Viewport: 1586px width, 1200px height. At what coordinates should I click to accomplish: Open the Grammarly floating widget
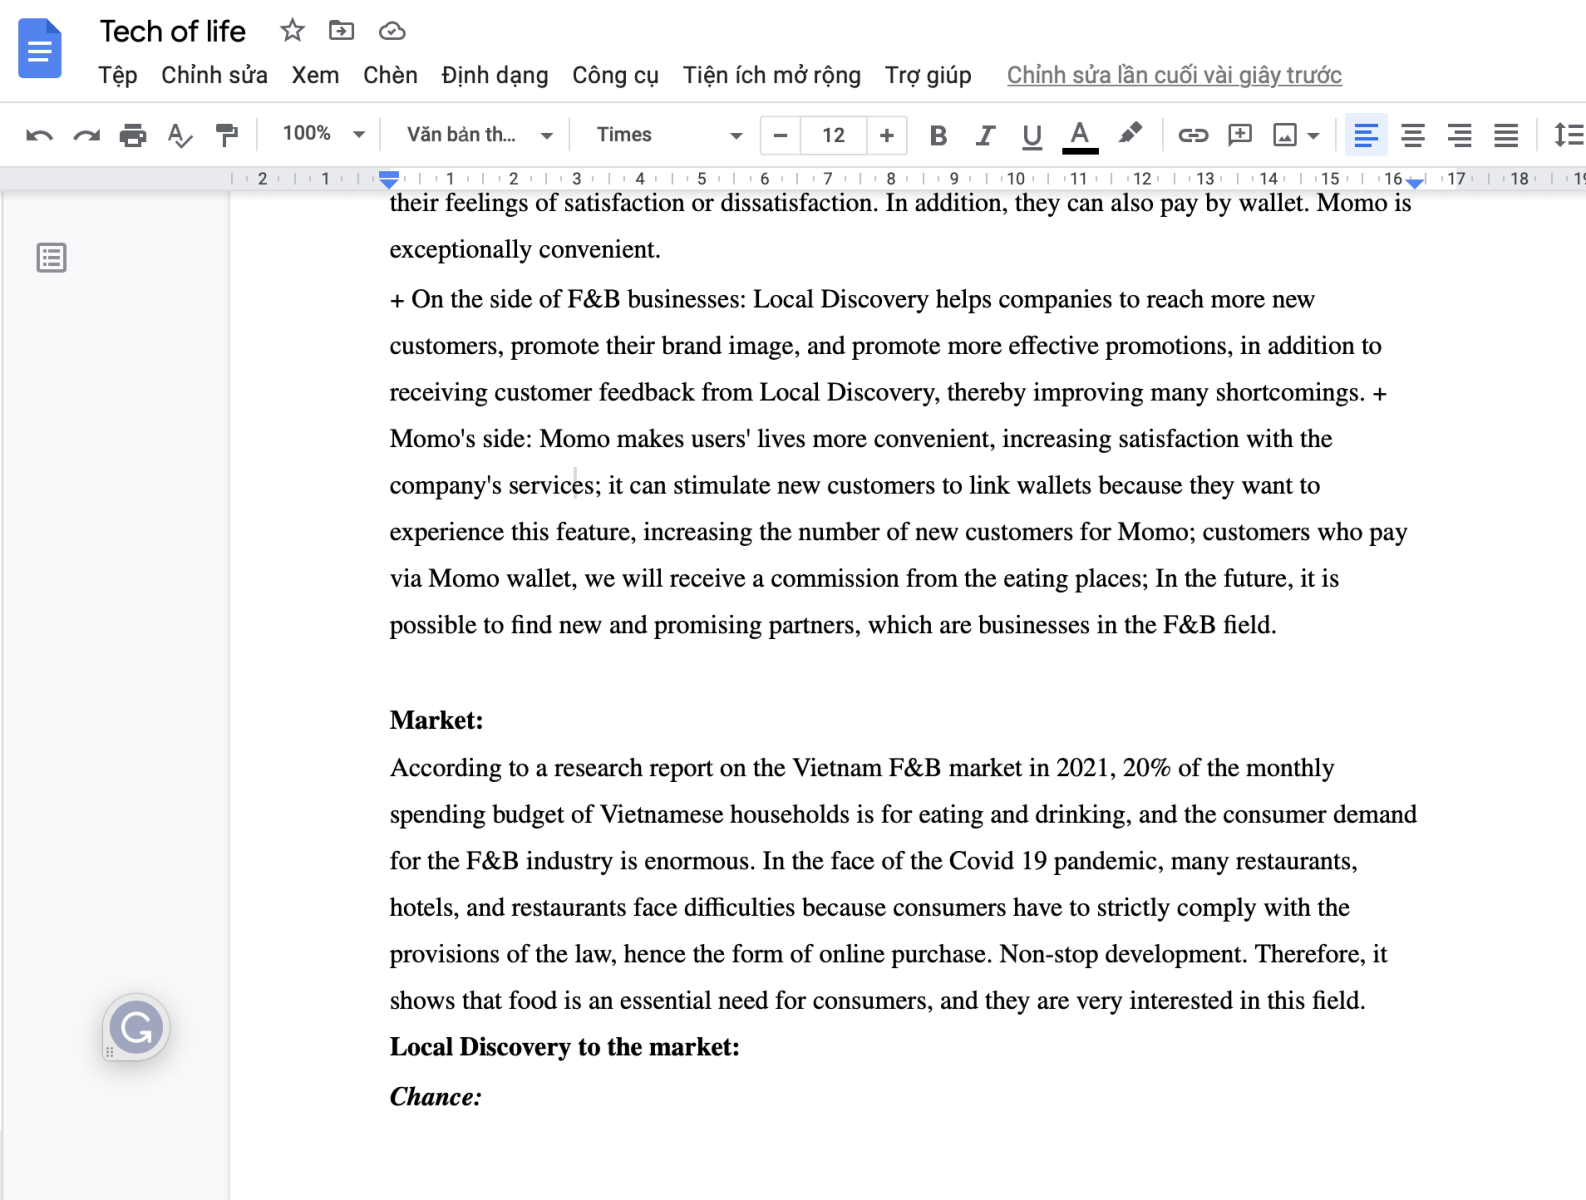click(x=136, y=1027)
